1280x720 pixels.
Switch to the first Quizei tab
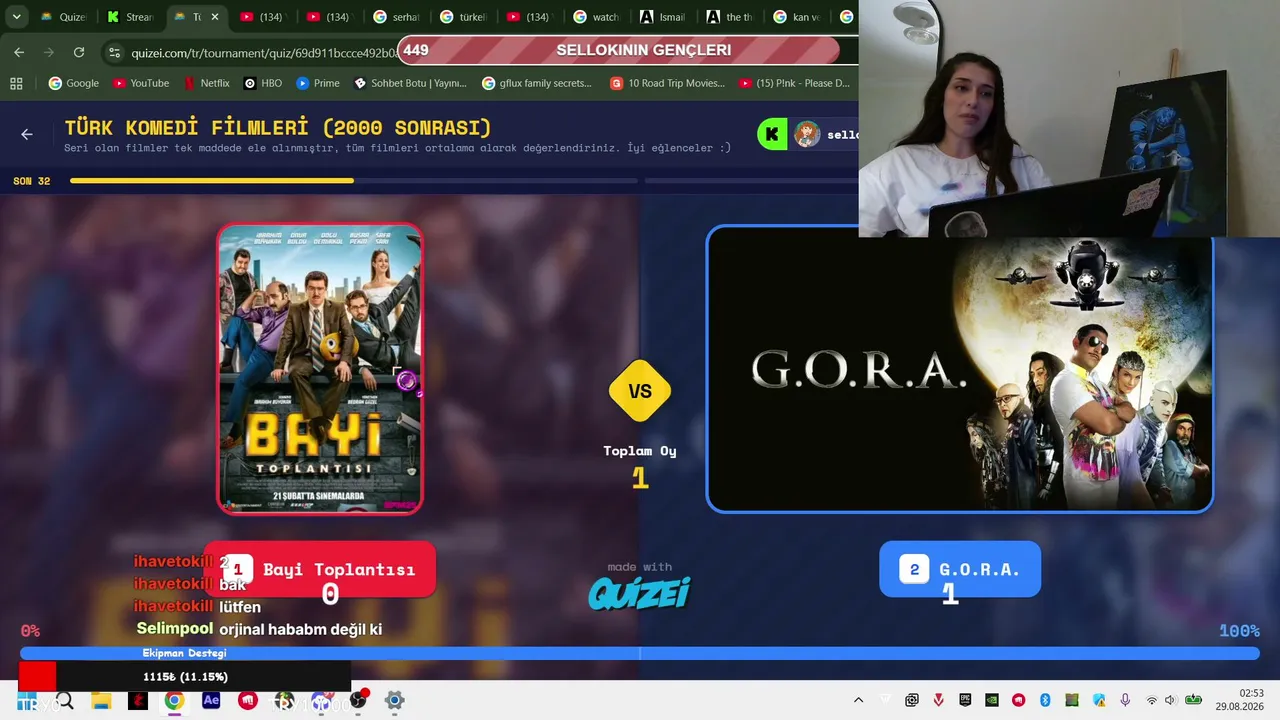pyautogui.click(x=63, y=17)
